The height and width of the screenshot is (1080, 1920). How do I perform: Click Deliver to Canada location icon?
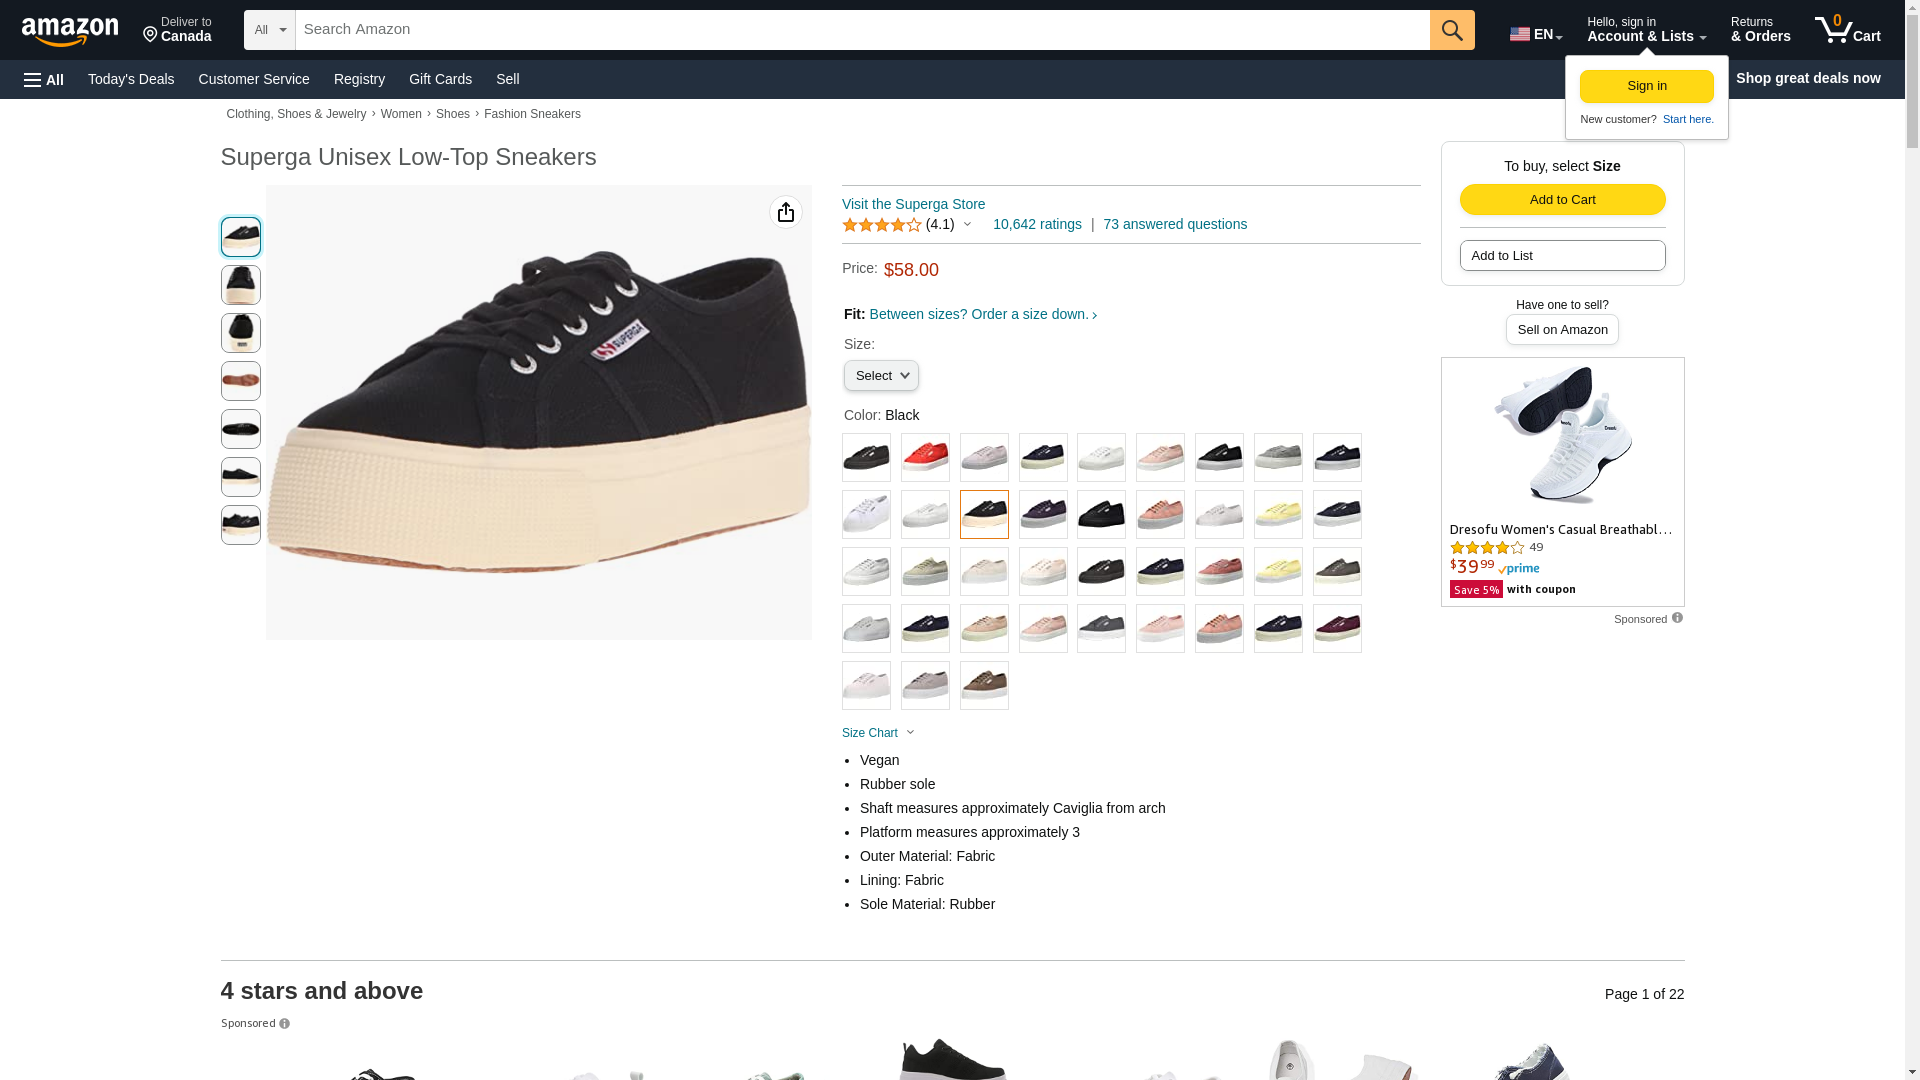[150, 36]
